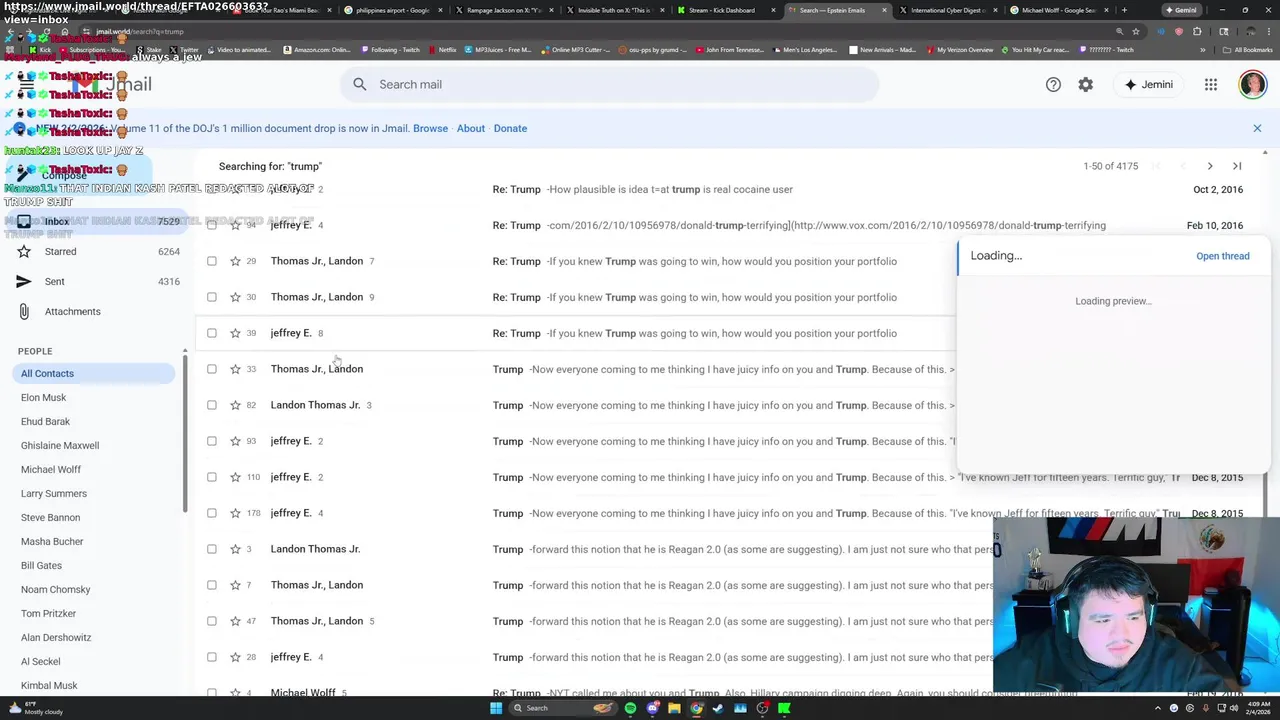Go to next page of search results
The image size is (1280, 720).
tap(1210, 166)
